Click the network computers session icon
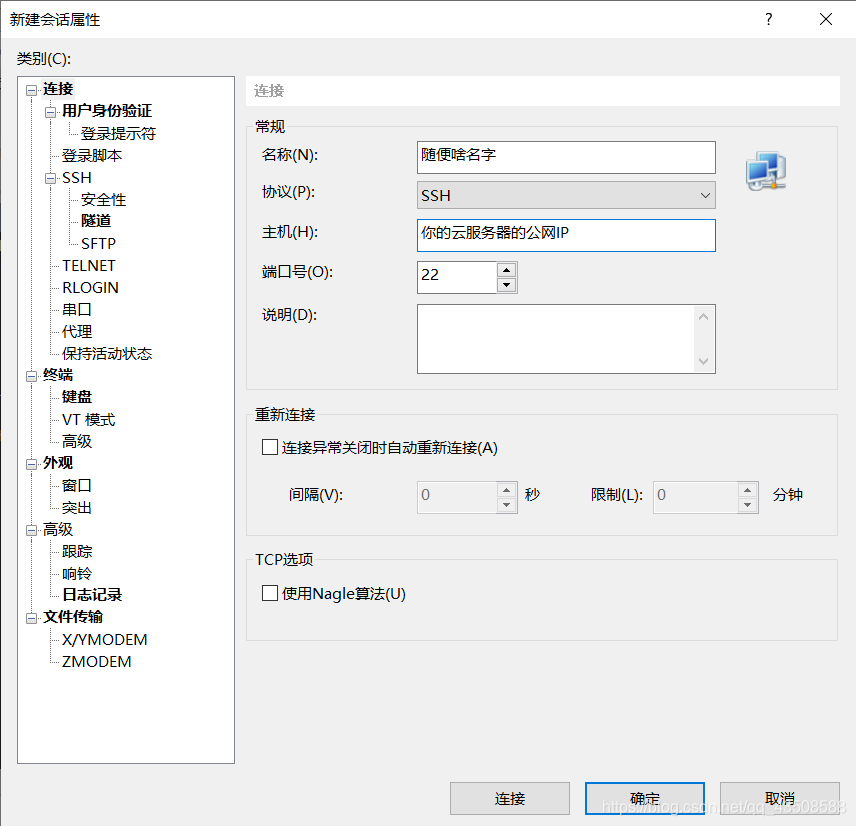The image size is (856, 826). (x=766, y=171)
